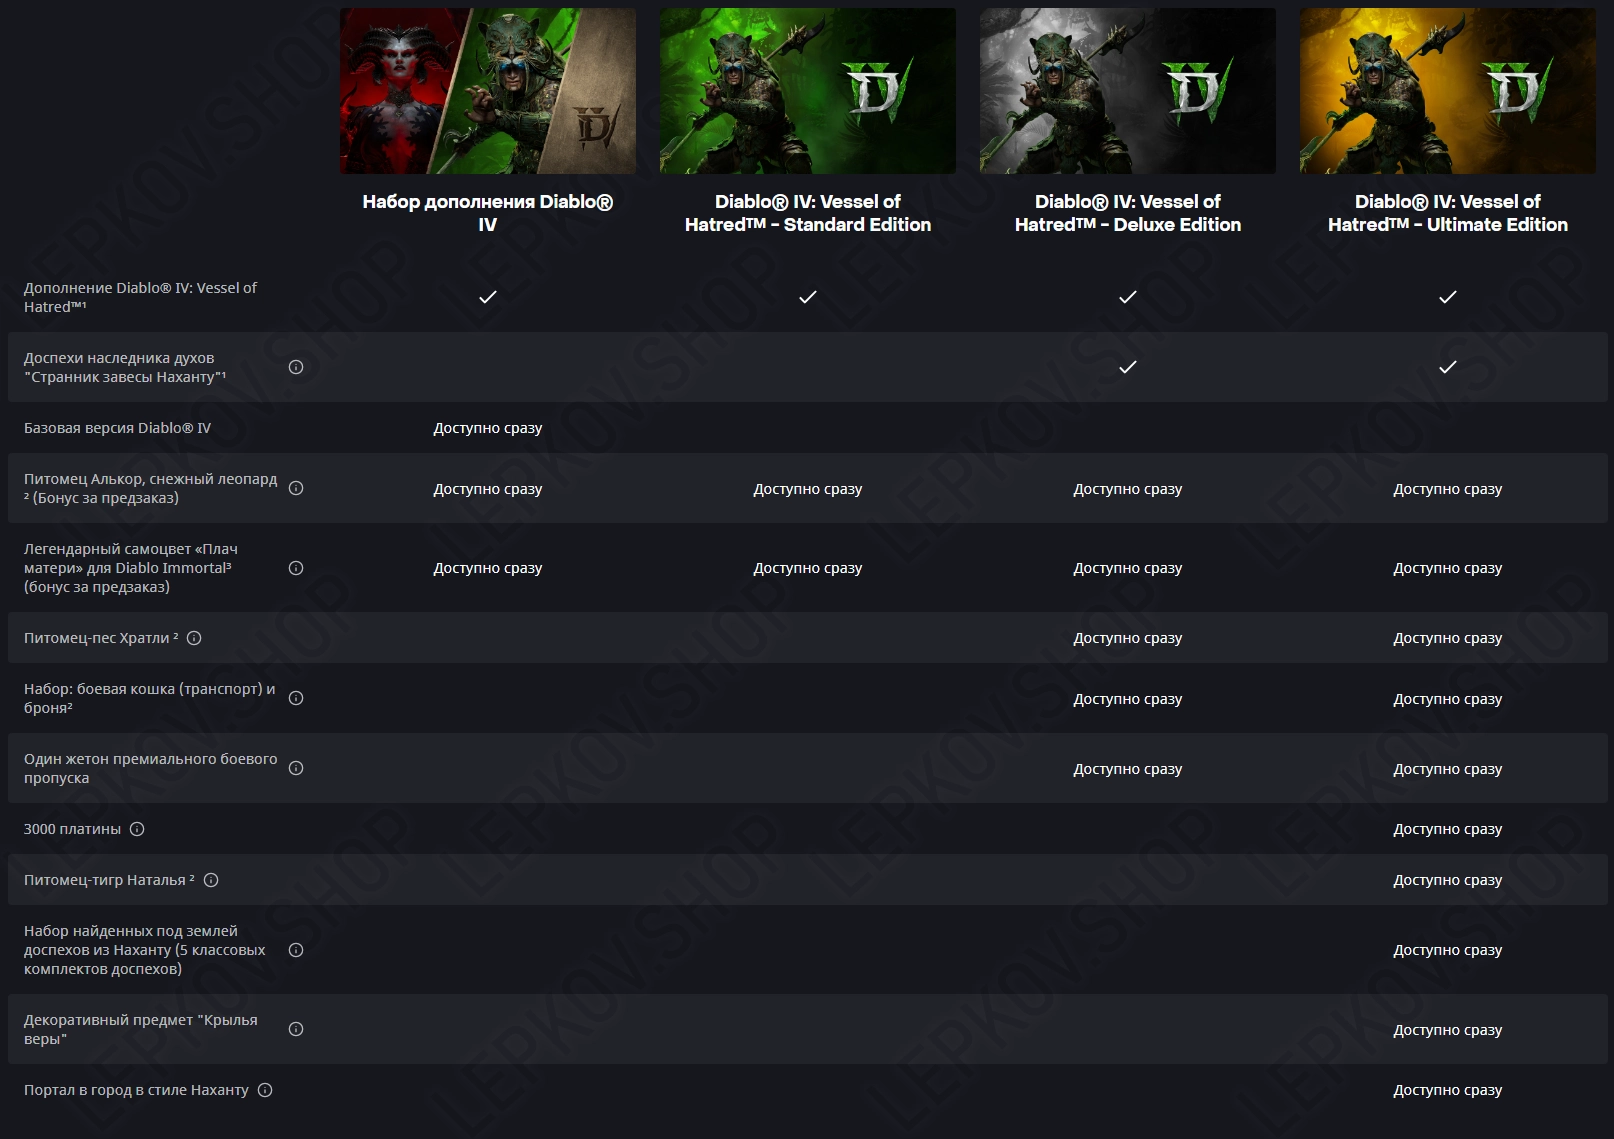Click Питомец Алькор Доступно сразу under Ultimate Edition
The width and height of the screenshot is (1614, 1139).
[x=1448, y=489]
